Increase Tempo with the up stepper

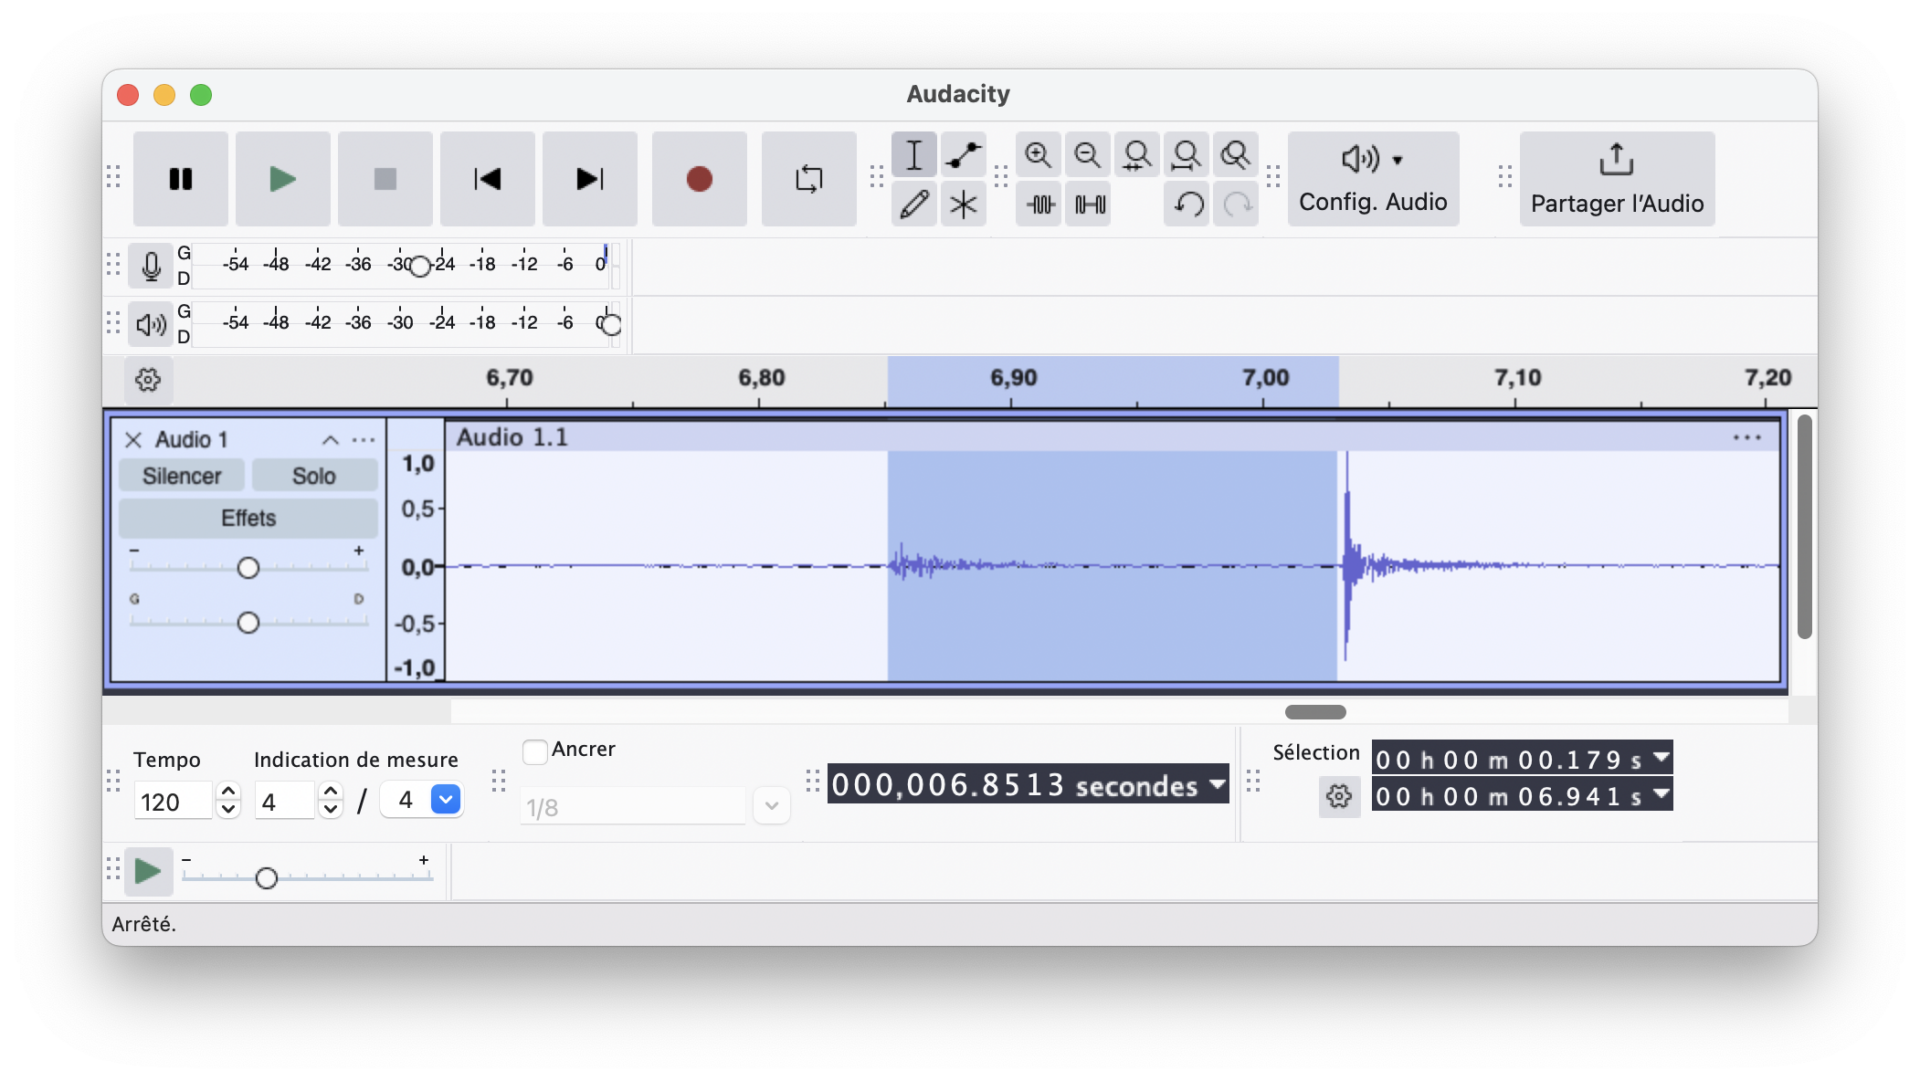point(228,792)
